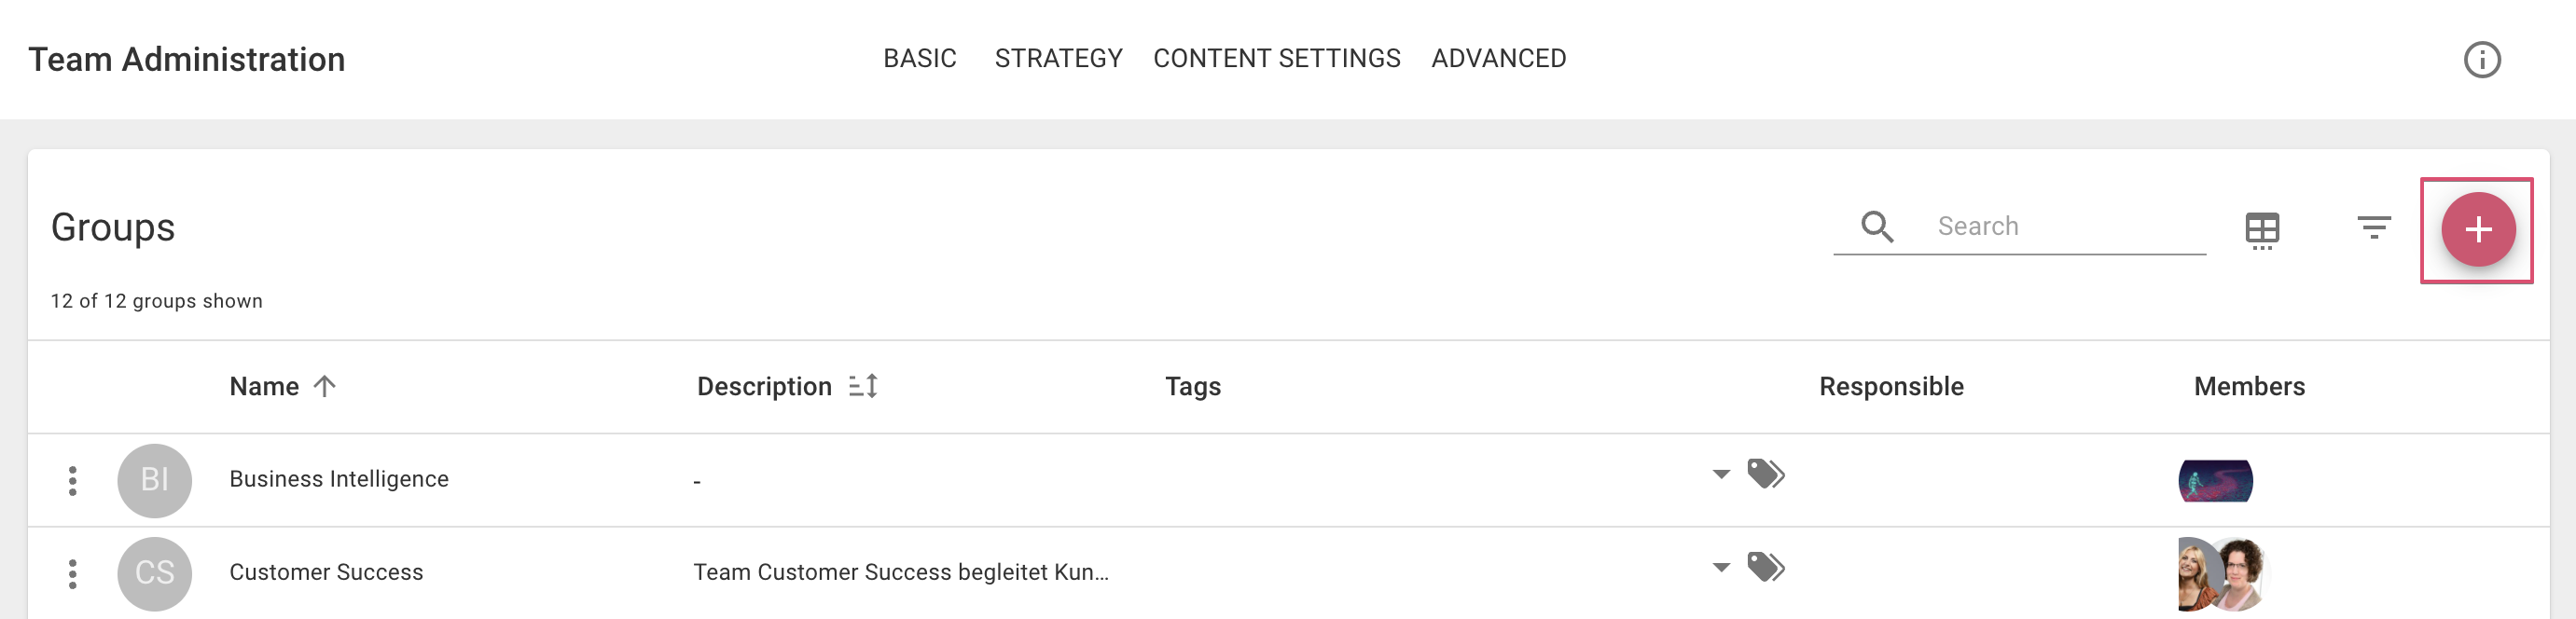This screenshot has height=619, width=2576.
Task: Open the Customer Success row three-dot menu
Action: click(72, 574)
